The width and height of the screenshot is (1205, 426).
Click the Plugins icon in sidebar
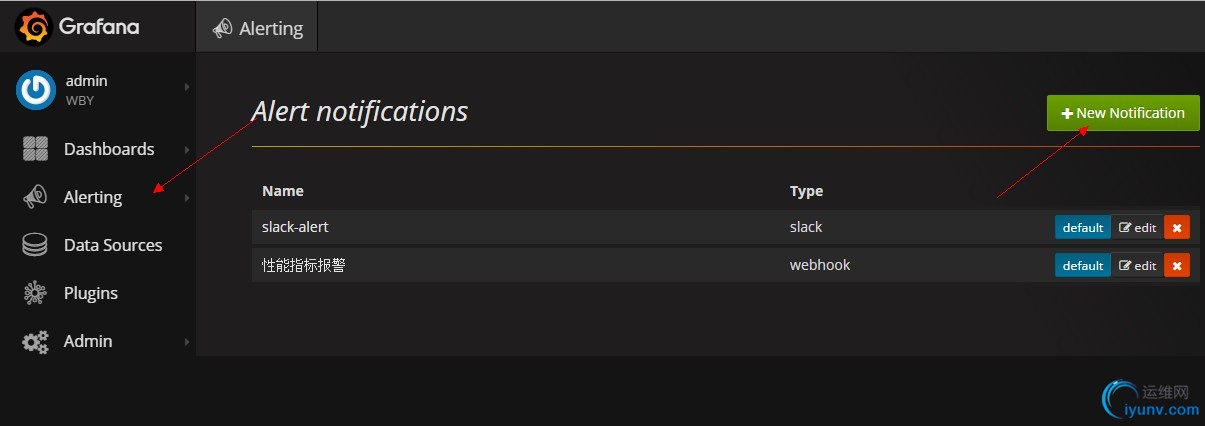pos(35,293)
